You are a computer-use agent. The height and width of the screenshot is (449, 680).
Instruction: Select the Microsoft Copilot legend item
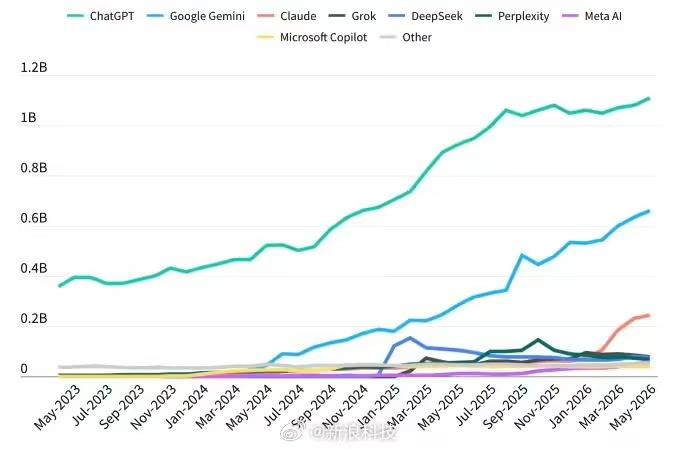point(312,37)
